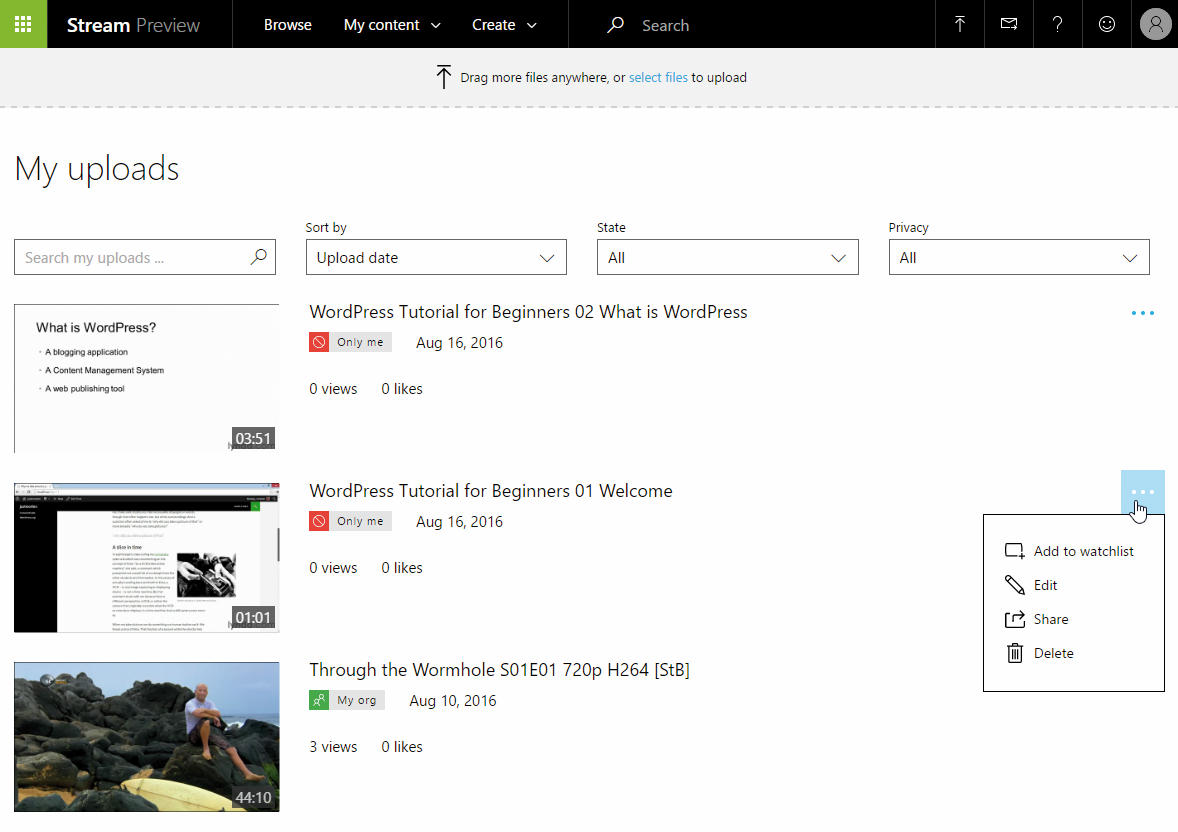1178x832 pixels.
Task: Click the upload arrow icon in header
Action: click(x=959, y=24)
